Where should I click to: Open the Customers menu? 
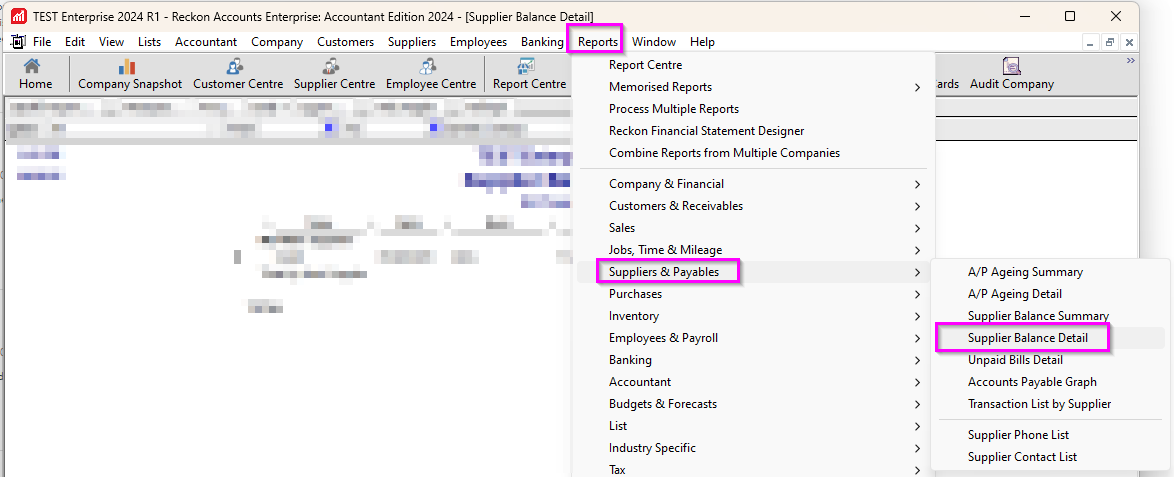[x=345, y=42]
